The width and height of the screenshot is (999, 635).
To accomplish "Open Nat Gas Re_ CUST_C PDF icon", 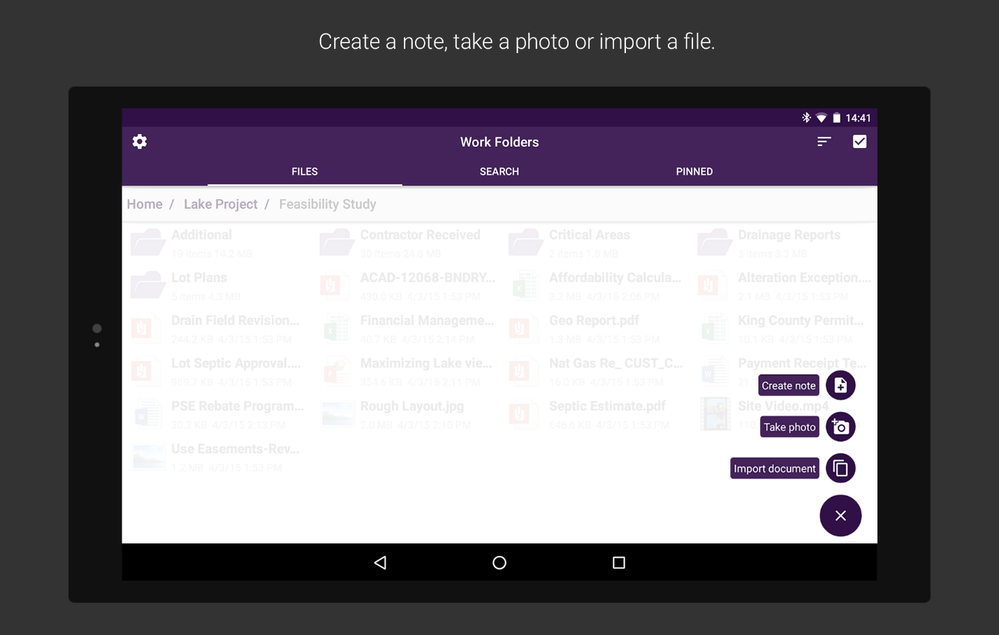I will (x=524, y=371).
